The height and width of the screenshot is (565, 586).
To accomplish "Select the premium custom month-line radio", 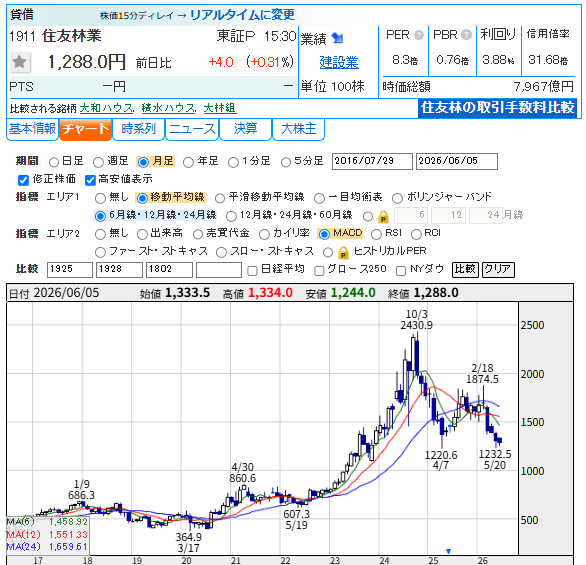I will point(368,216).
